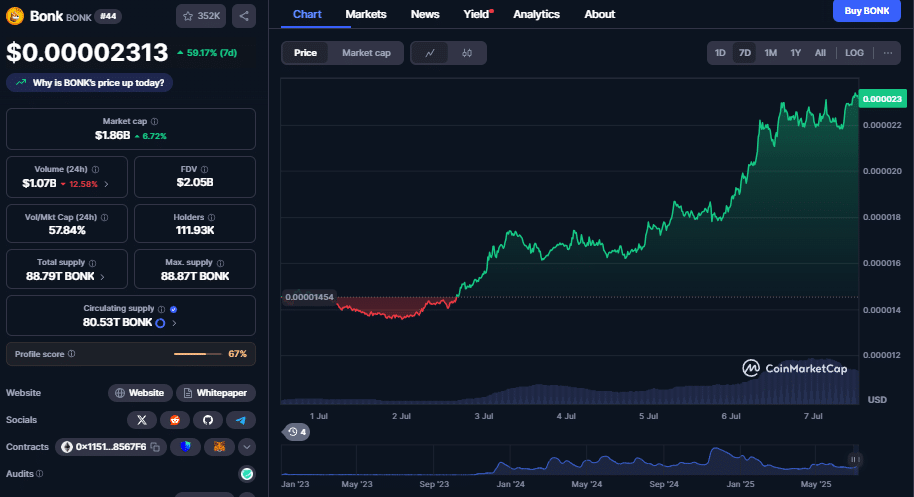Open the share icon button
Viewport: 914px width, 497px height.
(244, 16)
